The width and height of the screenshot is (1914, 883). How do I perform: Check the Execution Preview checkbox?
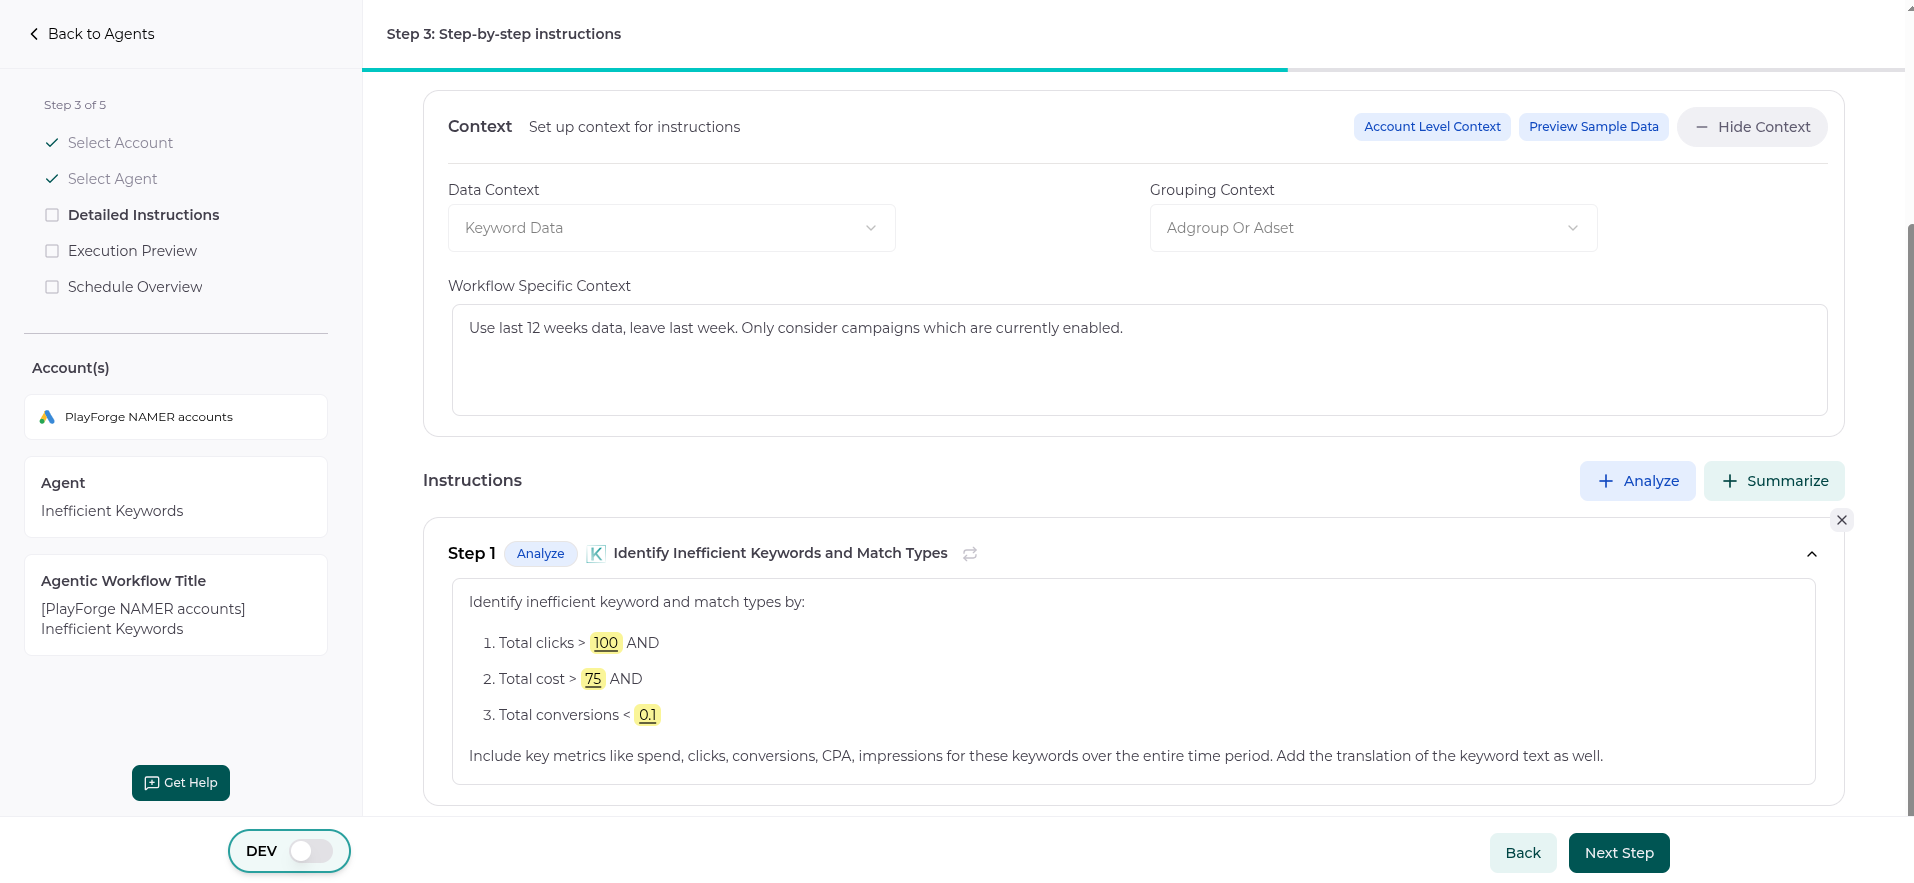pos(52,251)
